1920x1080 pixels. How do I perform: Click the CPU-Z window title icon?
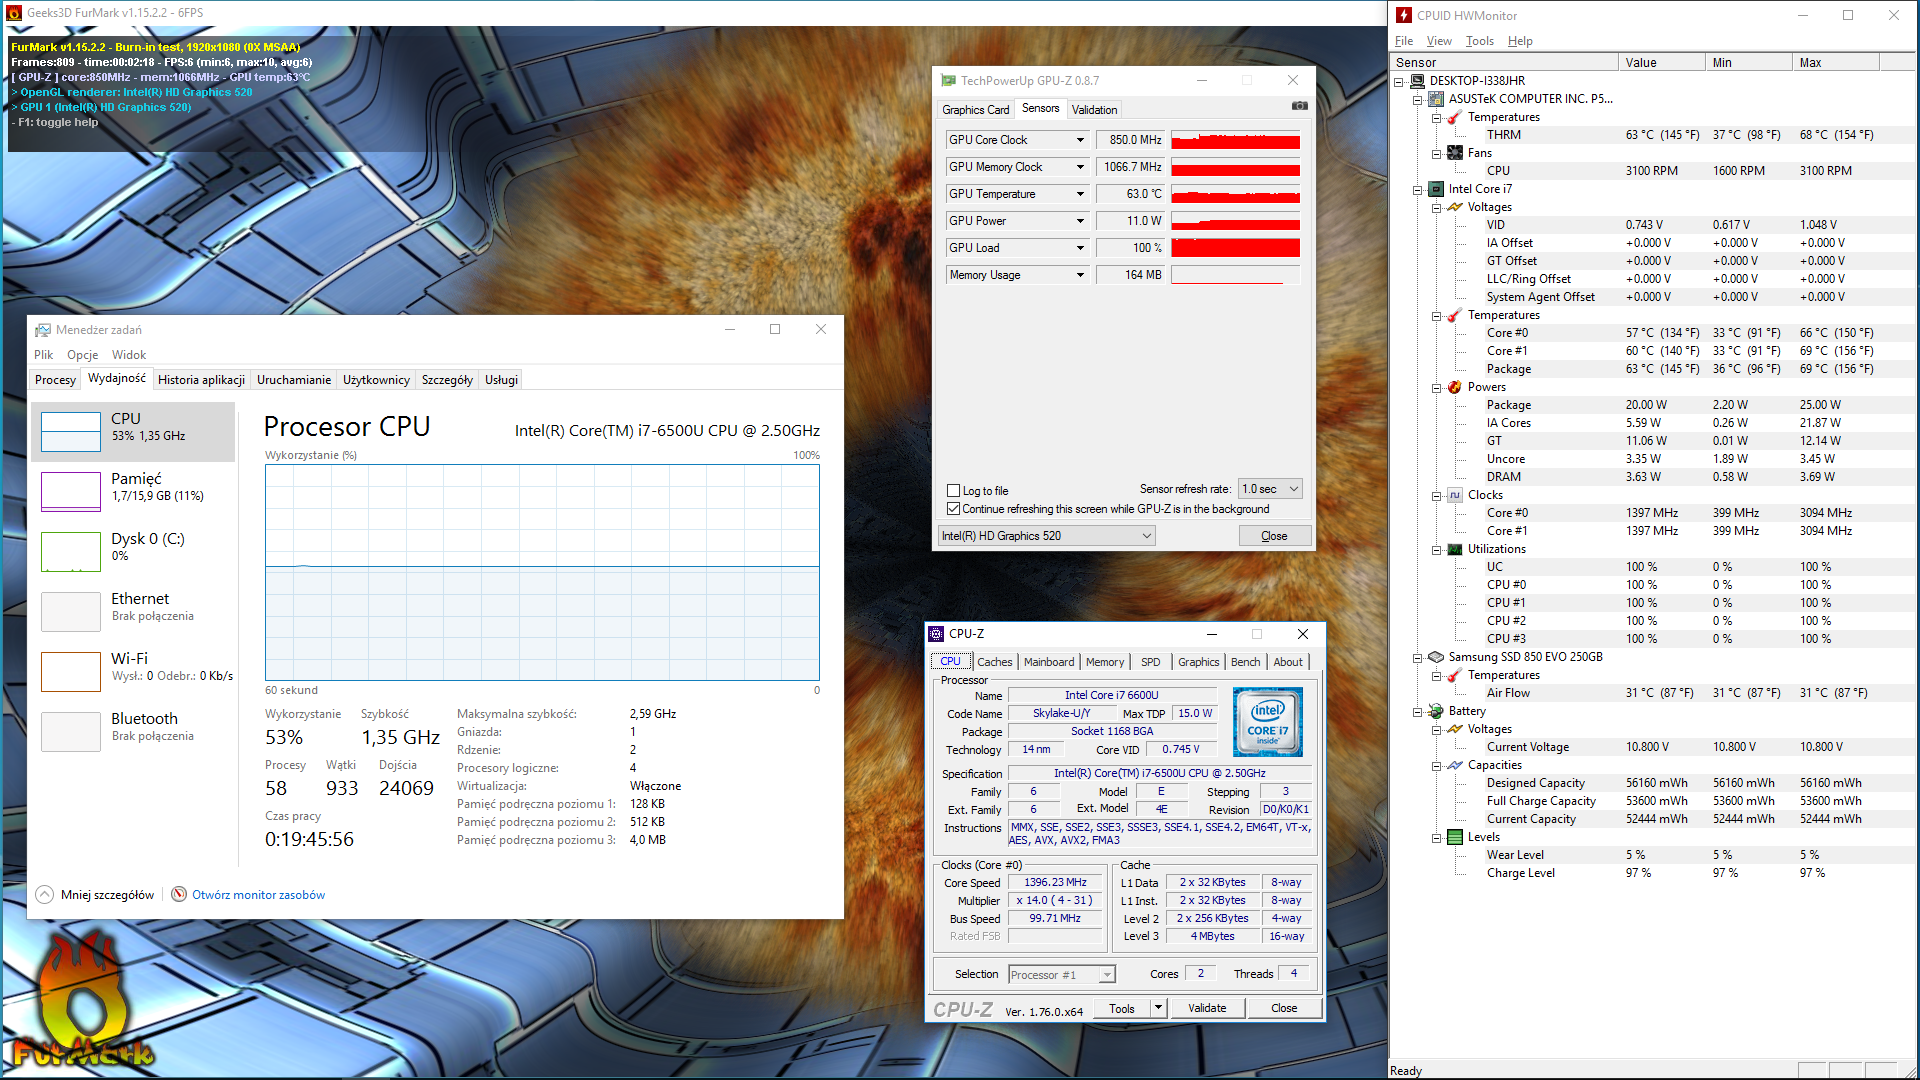[x=936, y=634]
